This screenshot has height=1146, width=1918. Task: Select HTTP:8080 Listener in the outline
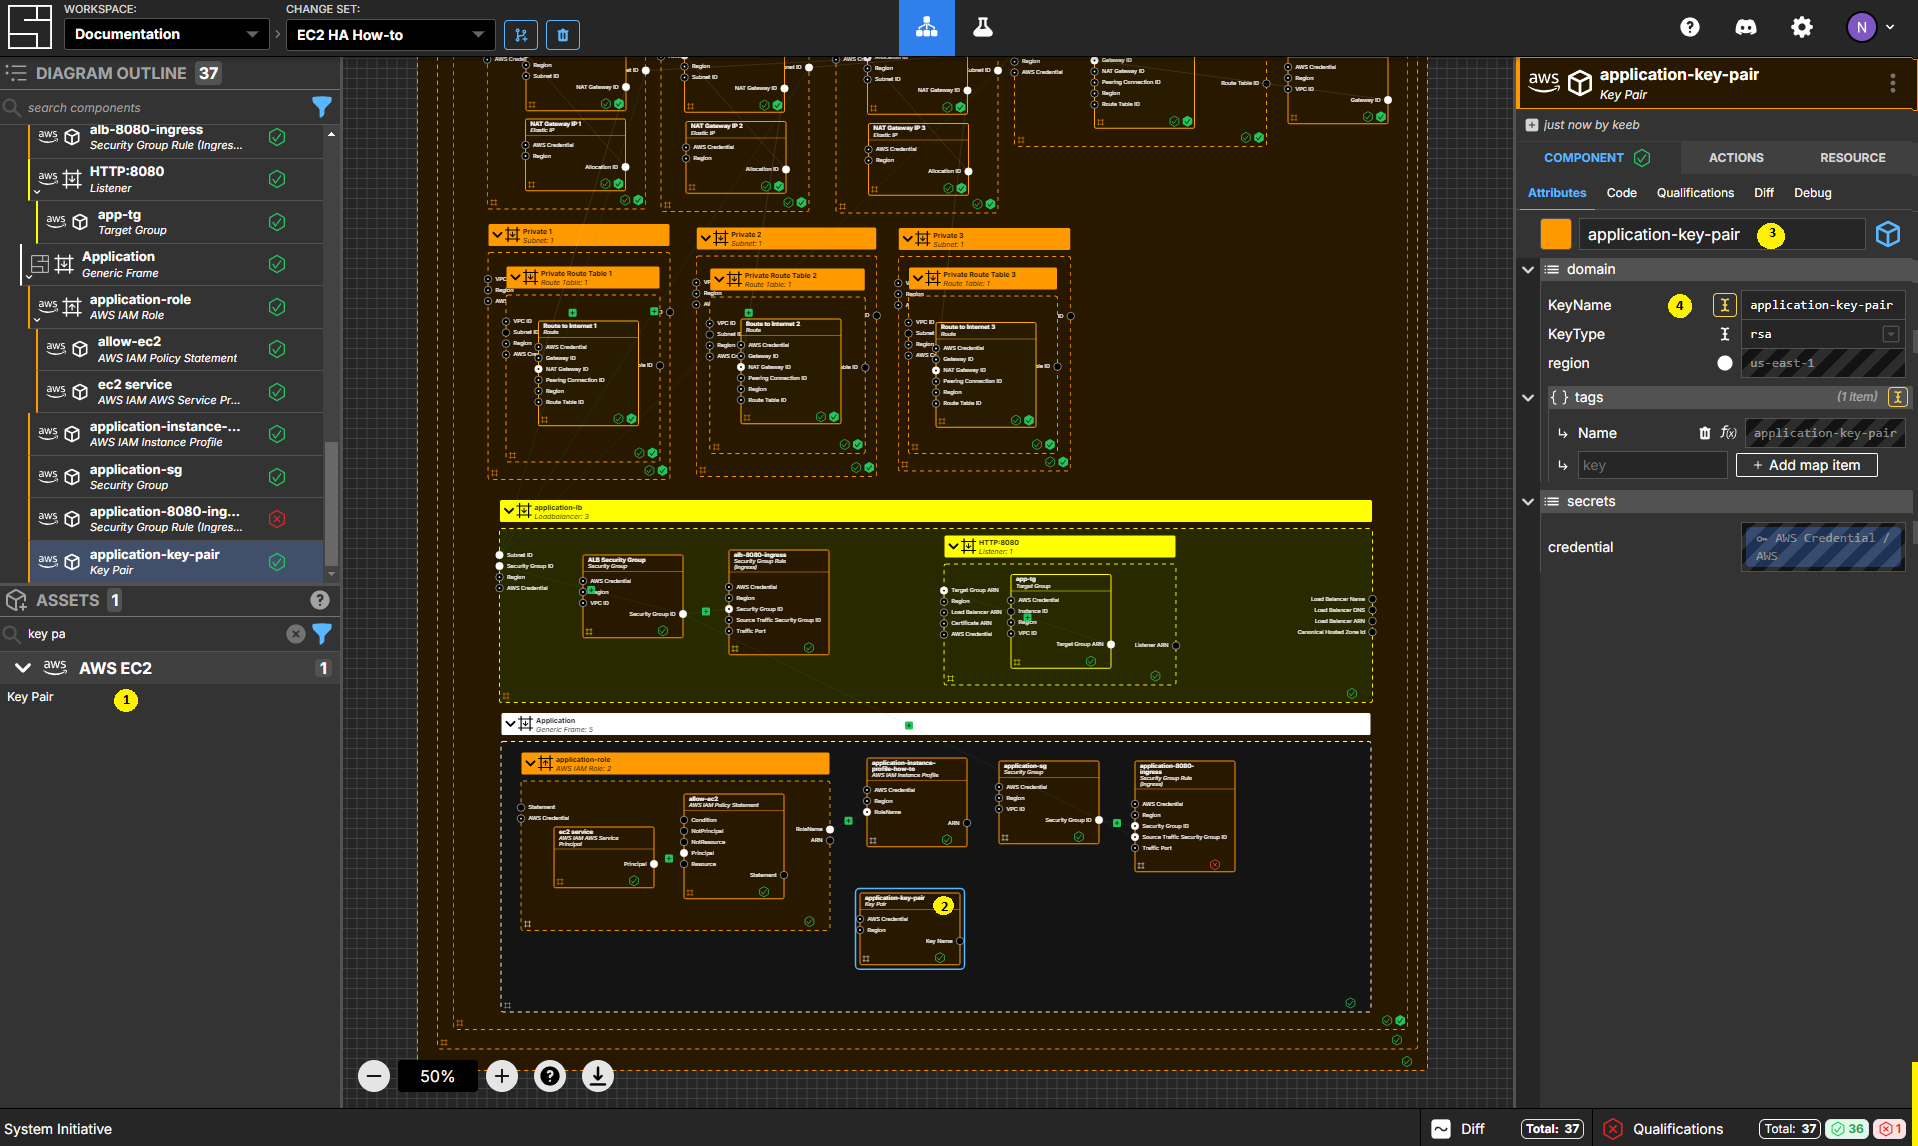pyautogui.click(x=176, y=179)
